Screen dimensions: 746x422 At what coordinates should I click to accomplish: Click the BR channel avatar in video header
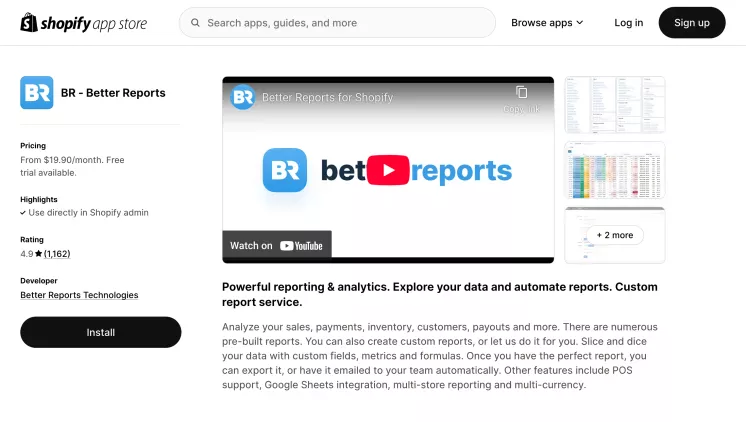coord(242,97)
